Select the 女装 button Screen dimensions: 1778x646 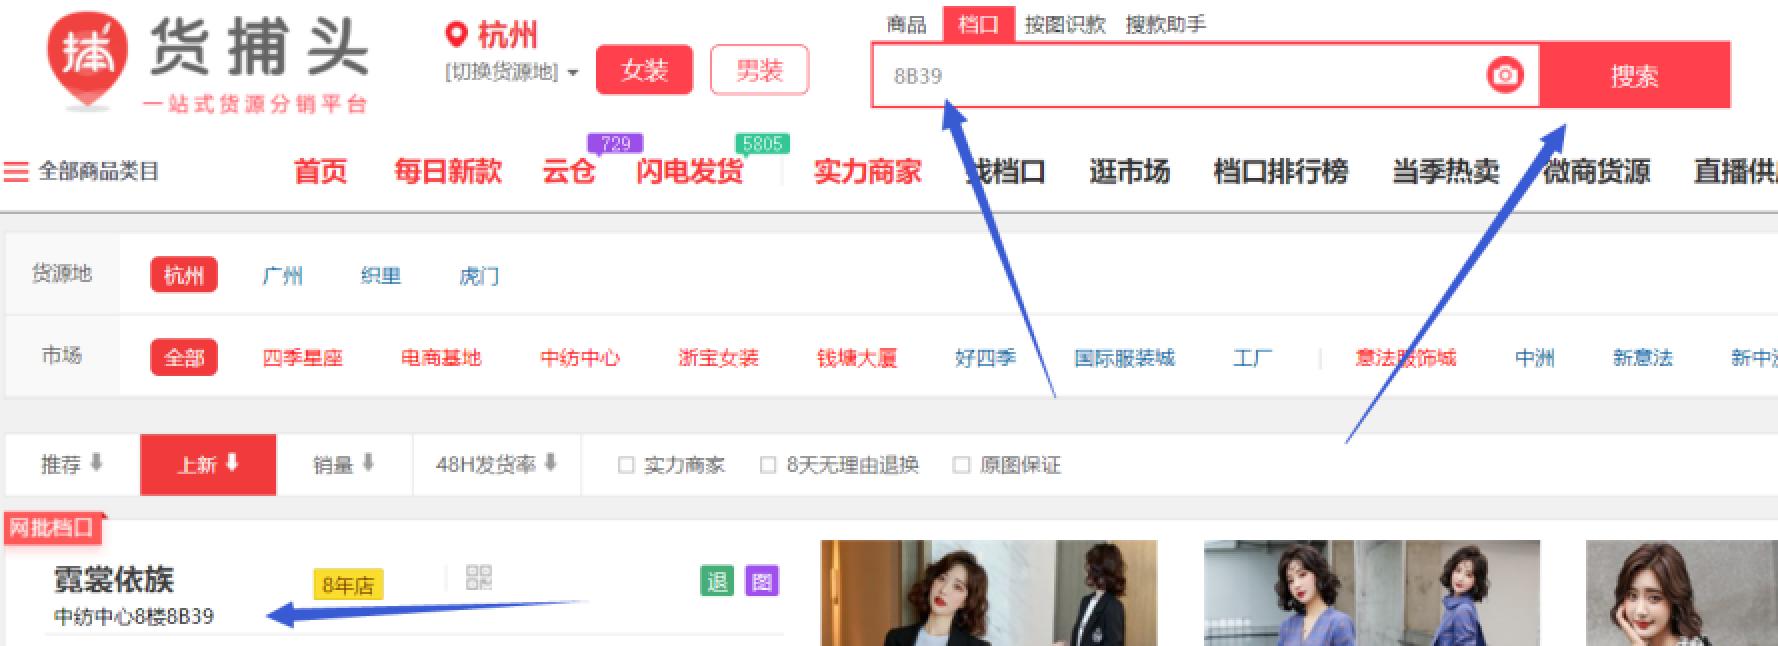[x=644, y=70]
